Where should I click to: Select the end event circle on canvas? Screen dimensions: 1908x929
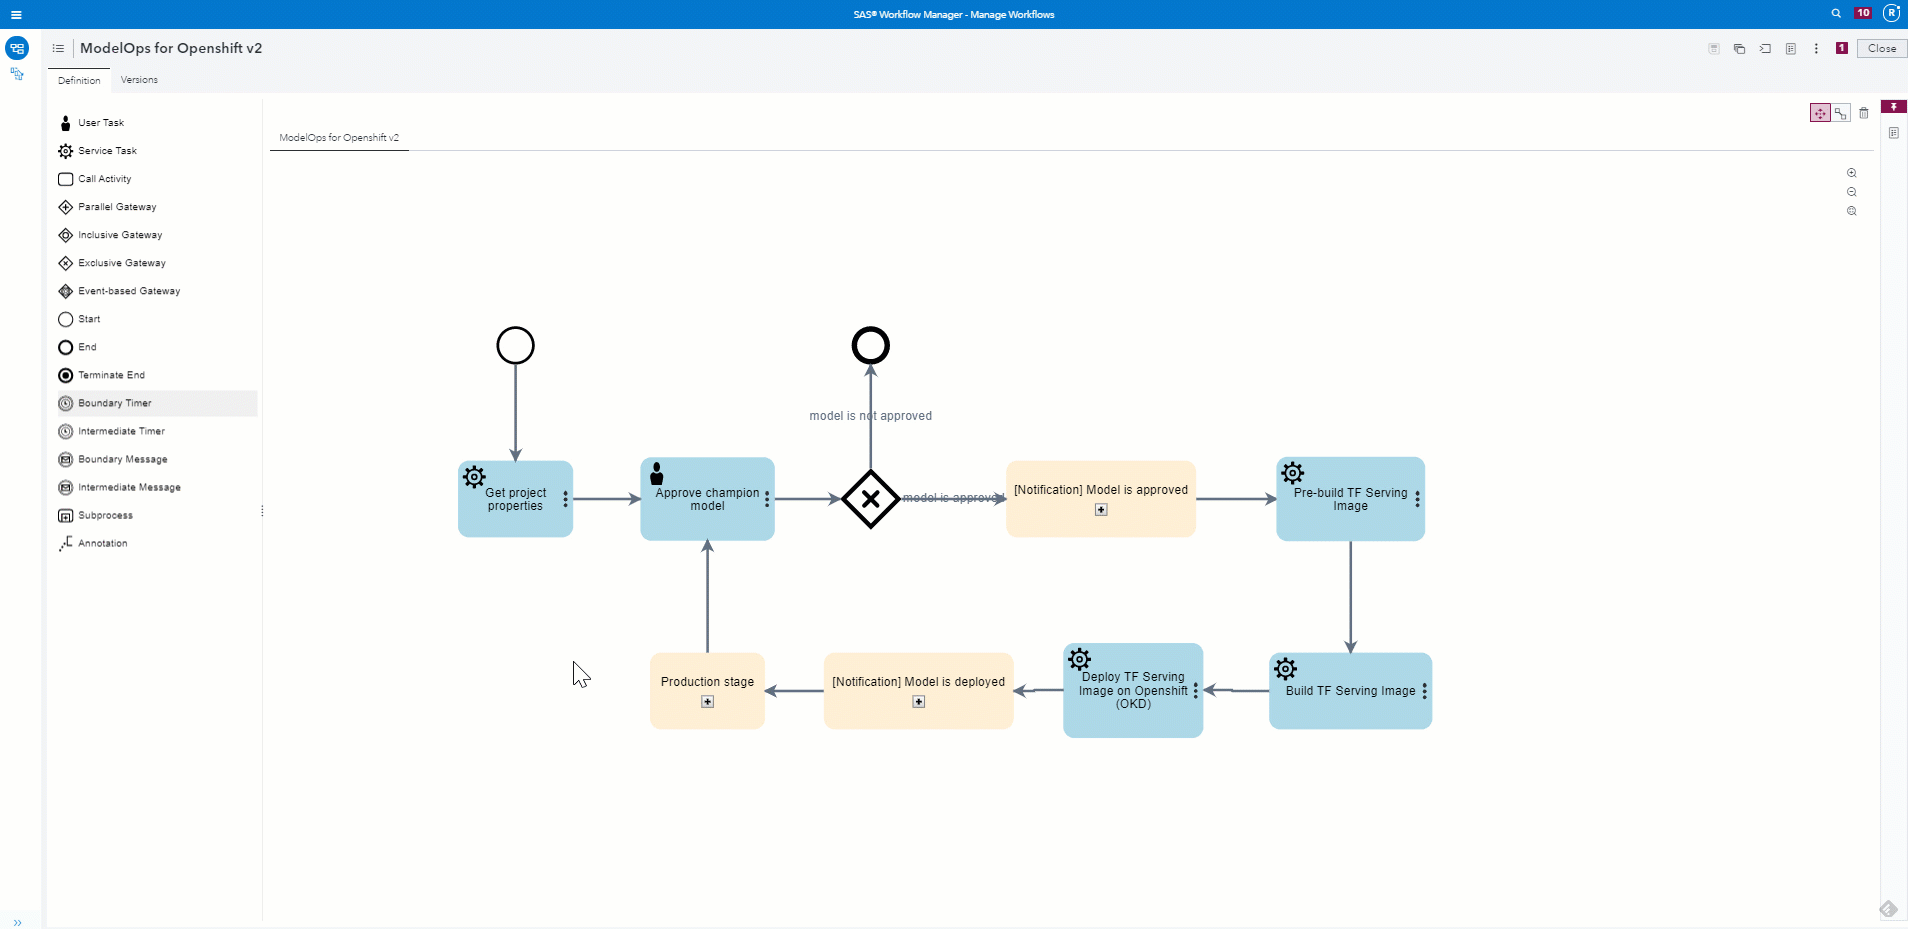tap(870, 346)
